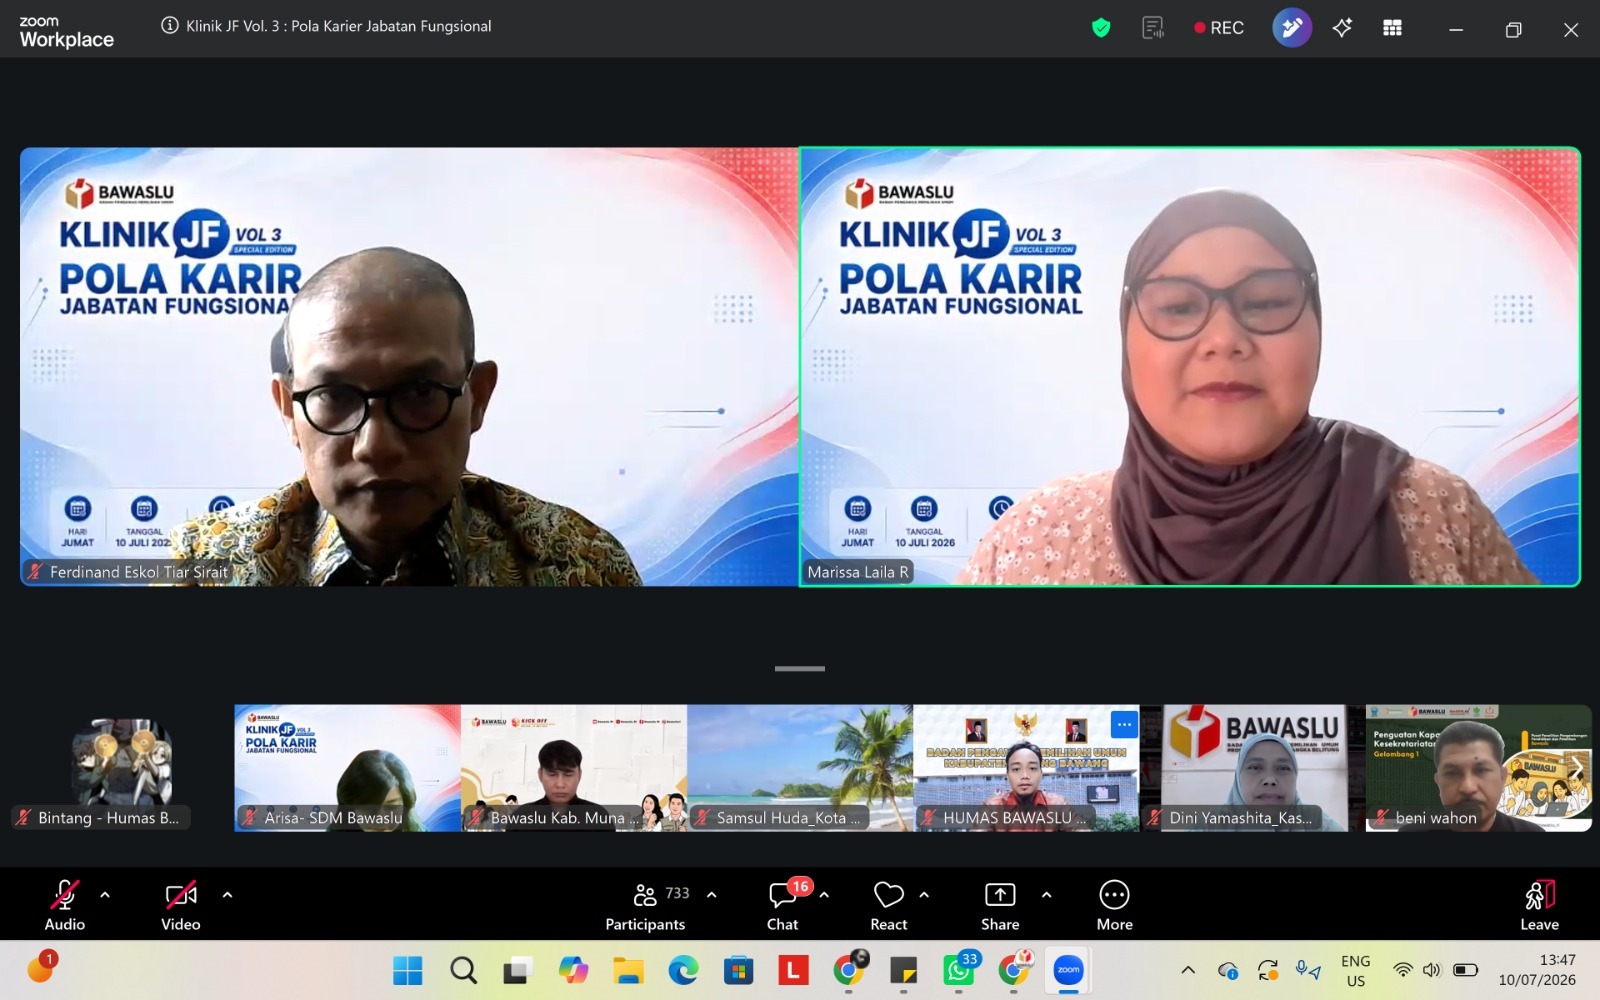Open the Windows Start menu
Image resolution: width=1600 pixels, height=1000 pixels.
pos(408,970)
